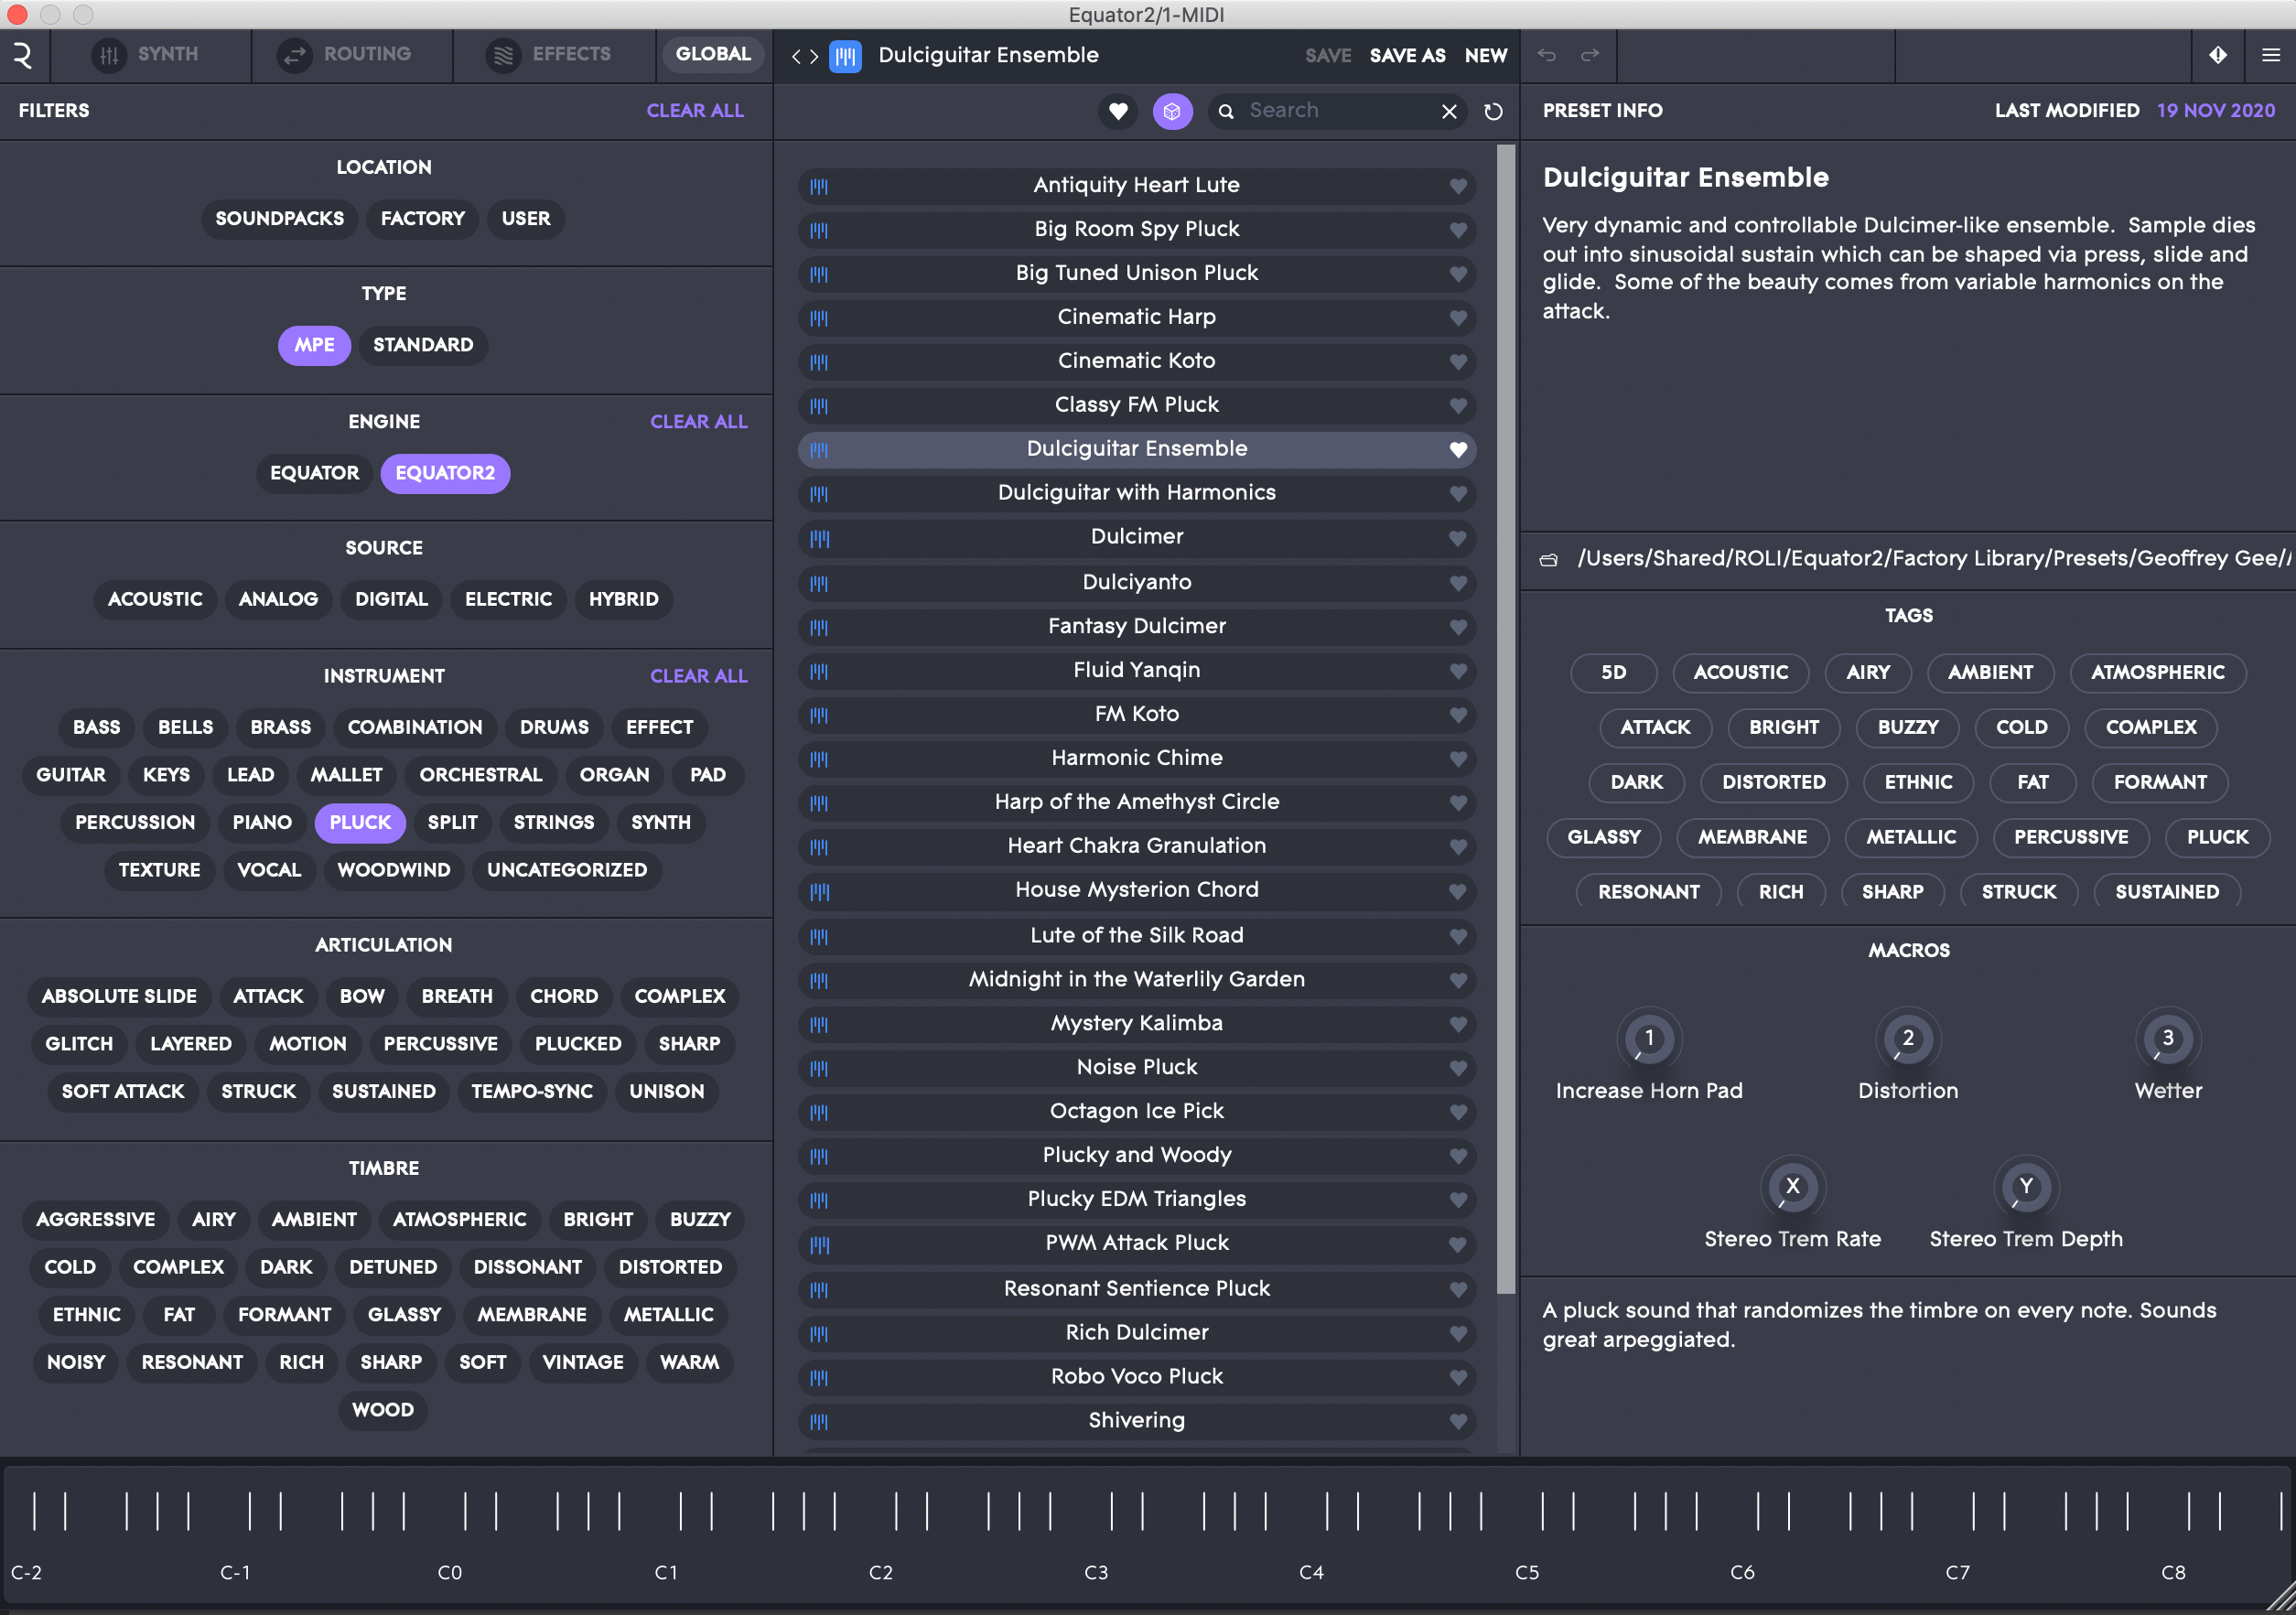Click the undo arrow icon
The width and height of the screenshot is (2296, 1615).
click(1547, 55)
